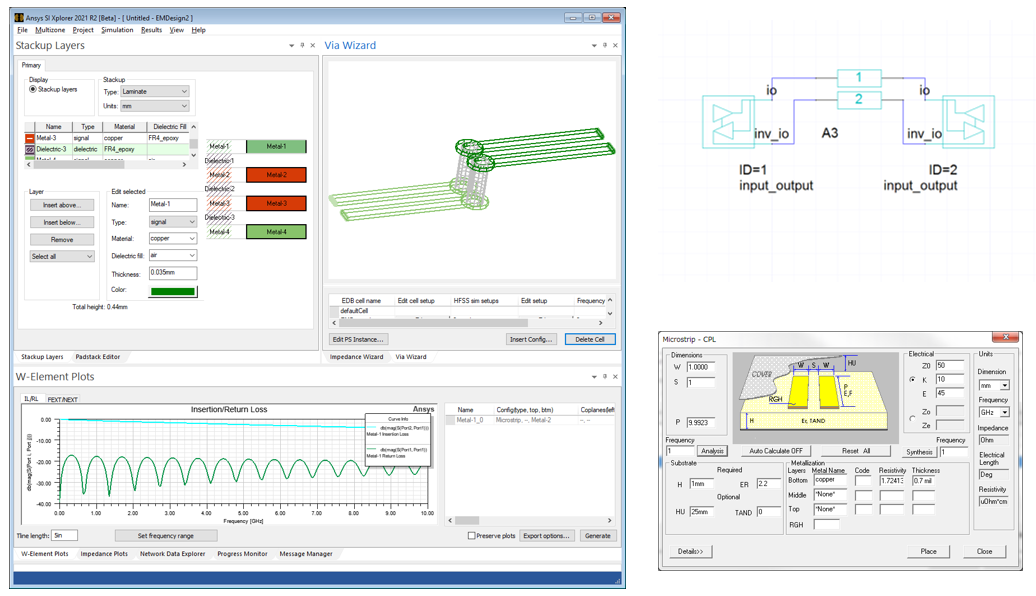Click the Z0 field in Microstrip dialog

[x=949, y=365]
